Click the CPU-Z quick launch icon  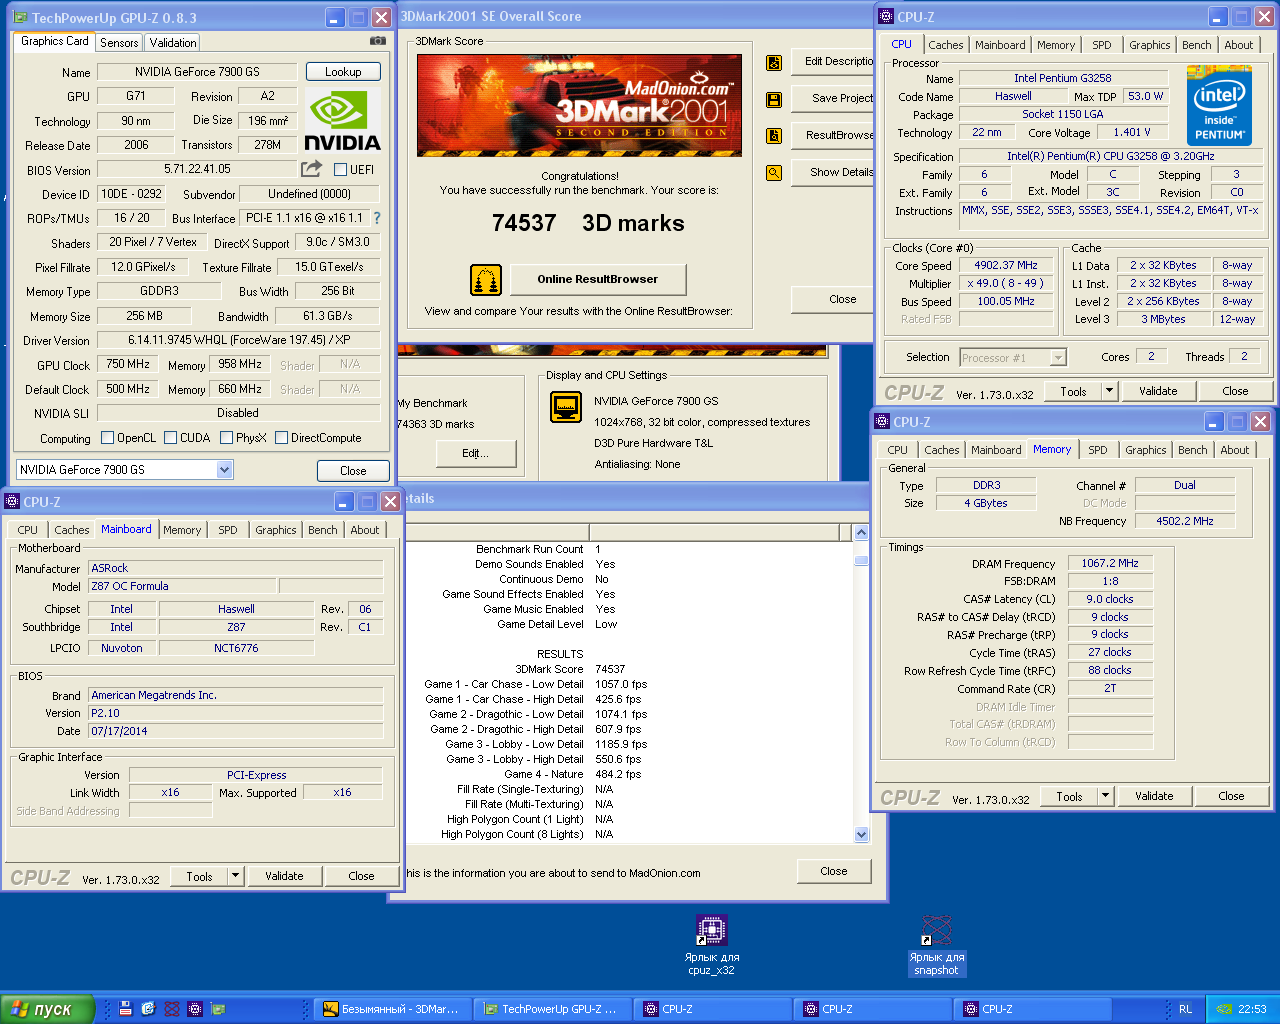point(195,1009)
